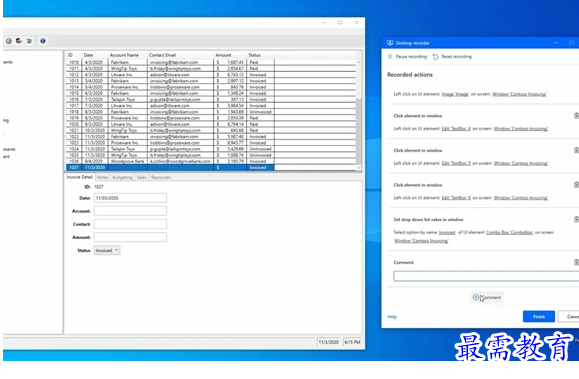Click the Comment text input field
The width and height of the screenshot is (579, 379).
point(486,276)
